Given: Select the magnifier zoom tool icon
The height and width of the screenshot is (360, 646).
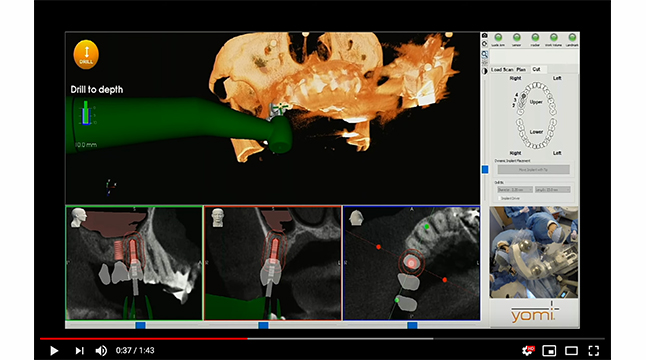Looking at the screenshot, I should pyautogui.click(x=485, y=54).
